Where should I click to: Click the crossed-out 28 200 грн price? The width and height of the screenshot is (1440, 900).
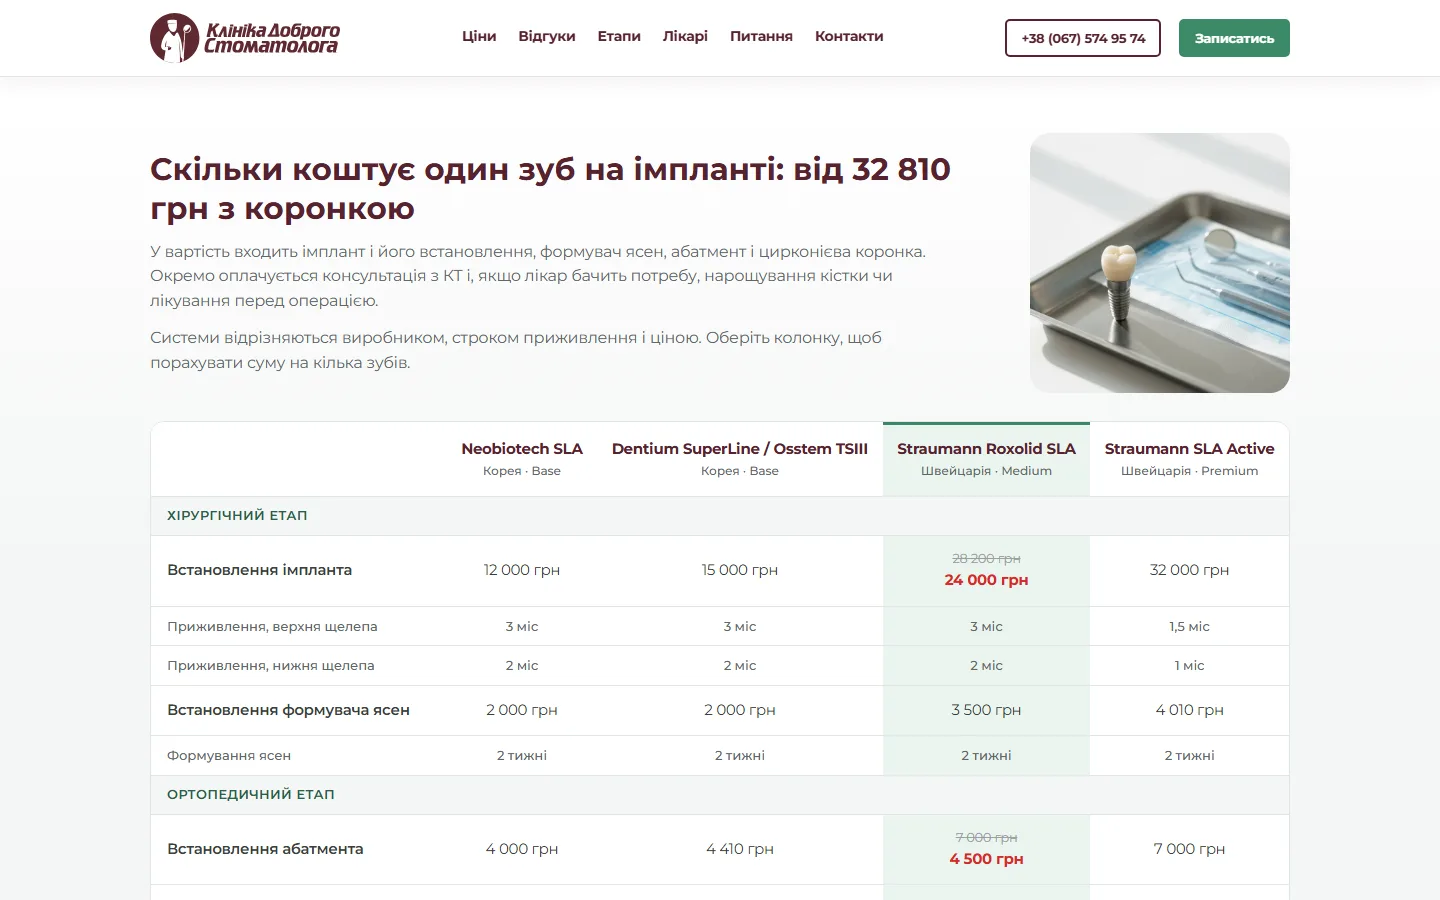click(x=986, y=559)
